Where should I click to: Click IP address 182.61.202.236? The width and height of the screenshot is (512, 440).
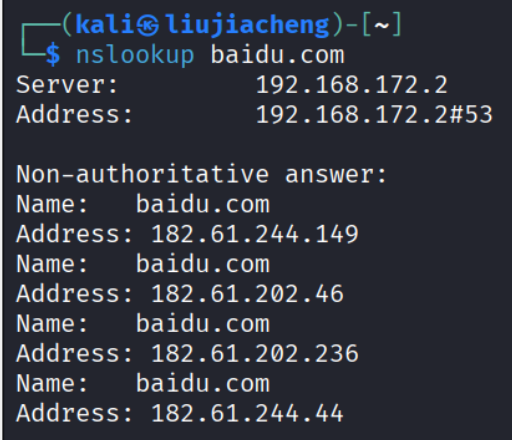click(x=255, y=353)
